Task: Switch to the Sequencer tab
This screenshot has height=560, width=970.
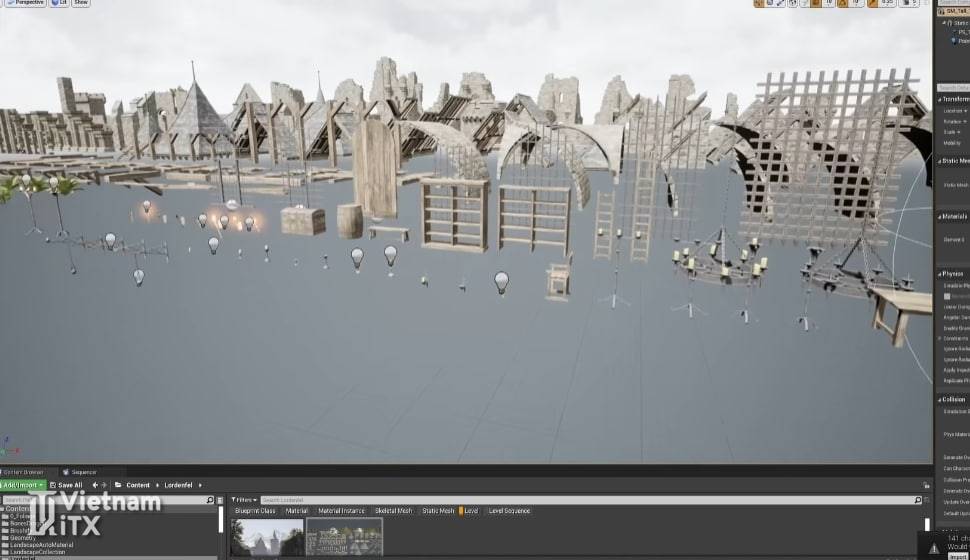Action: click(80, 472)
